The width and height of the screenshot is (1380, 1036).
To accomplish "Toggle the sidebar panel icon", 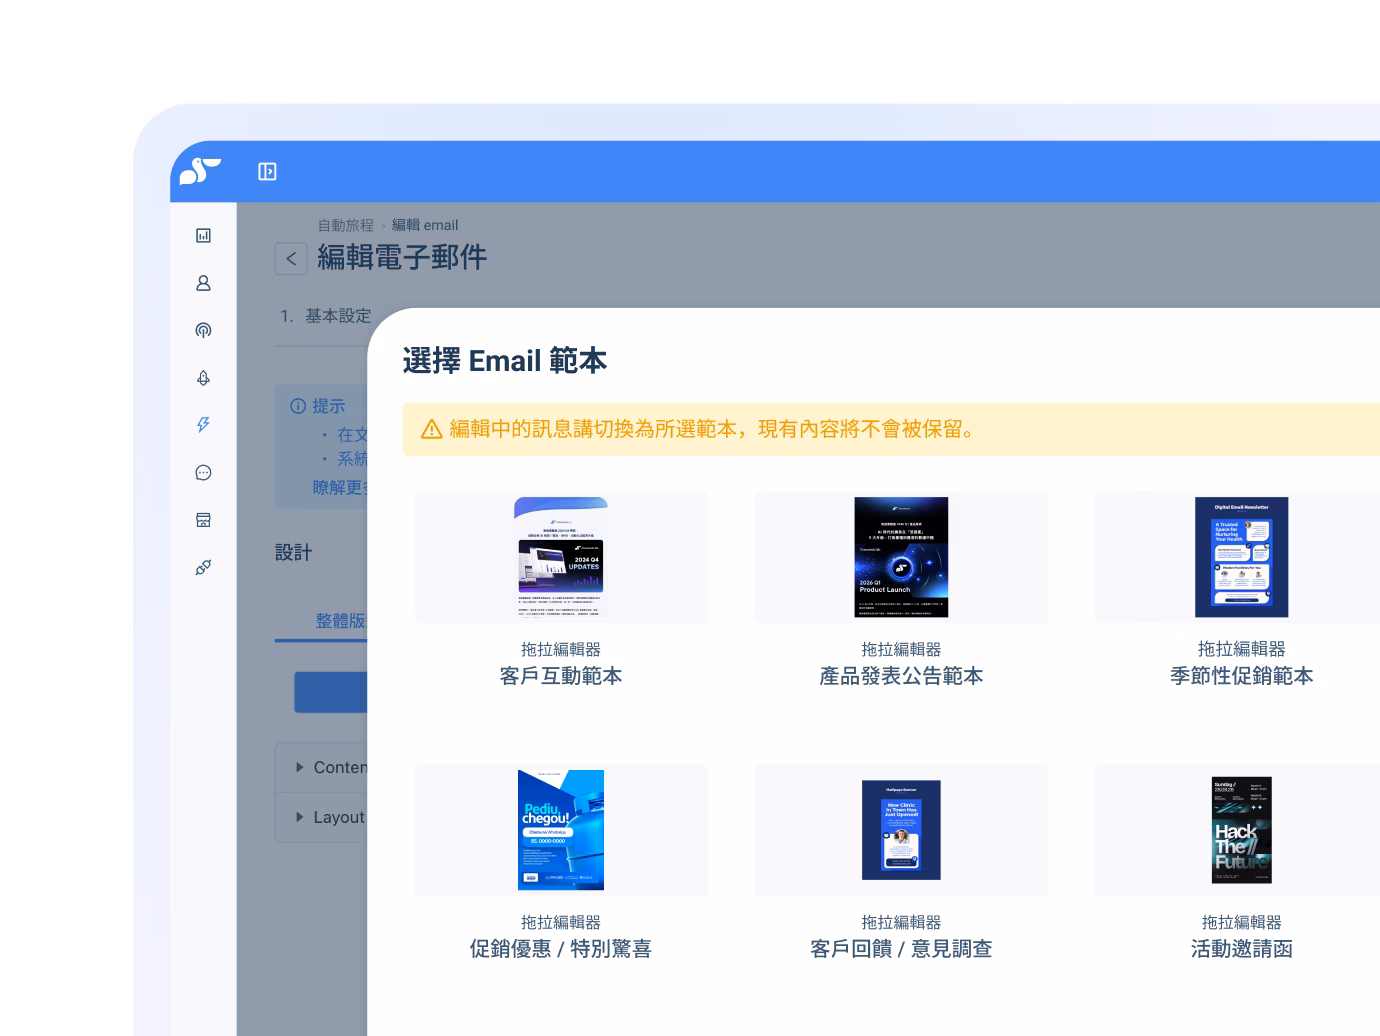I will point(267,172).
